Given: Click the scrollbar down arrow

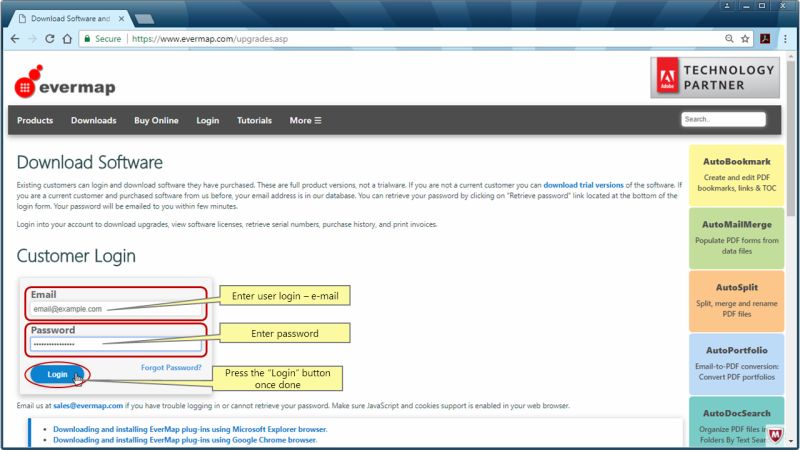Looking at the screenshot, I should [791, 441].
